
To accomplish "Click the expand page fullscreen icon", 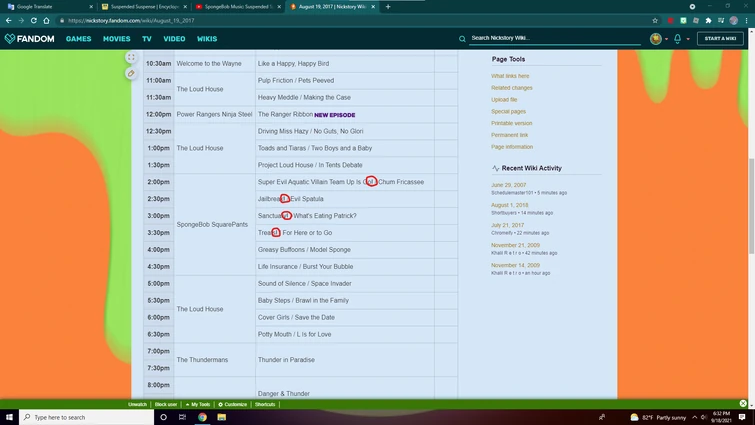I will click(131, 57).
